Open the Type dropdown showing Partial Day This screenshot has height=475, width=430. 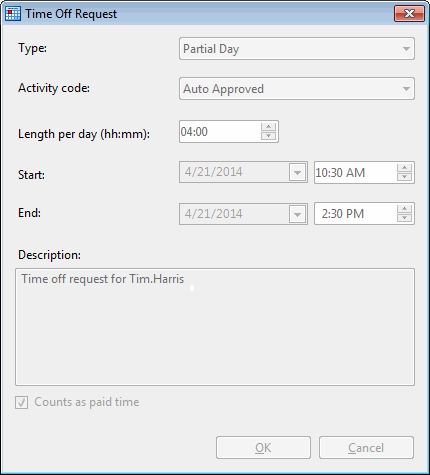pyautogui.click(x=297, y=49)
